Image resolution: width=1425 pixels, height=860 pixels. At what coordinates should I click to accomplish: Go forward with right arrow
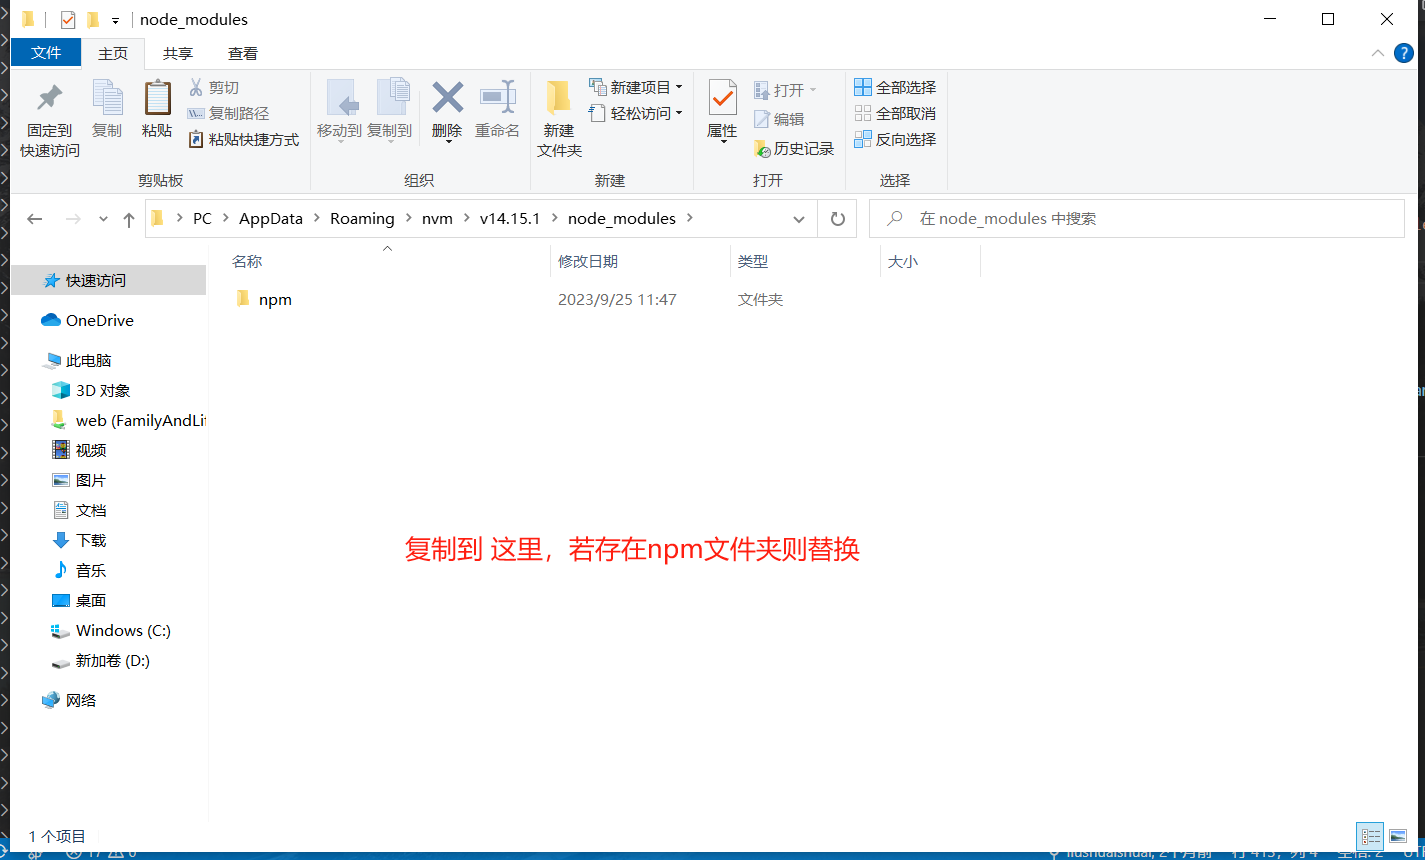[72, 219]
